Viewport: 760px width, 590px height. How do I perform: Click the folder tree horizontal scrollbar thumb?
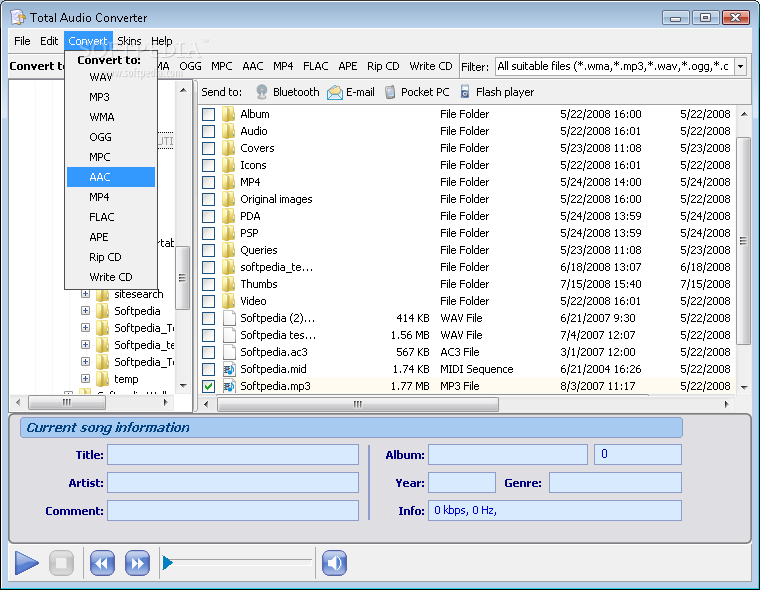66,402
